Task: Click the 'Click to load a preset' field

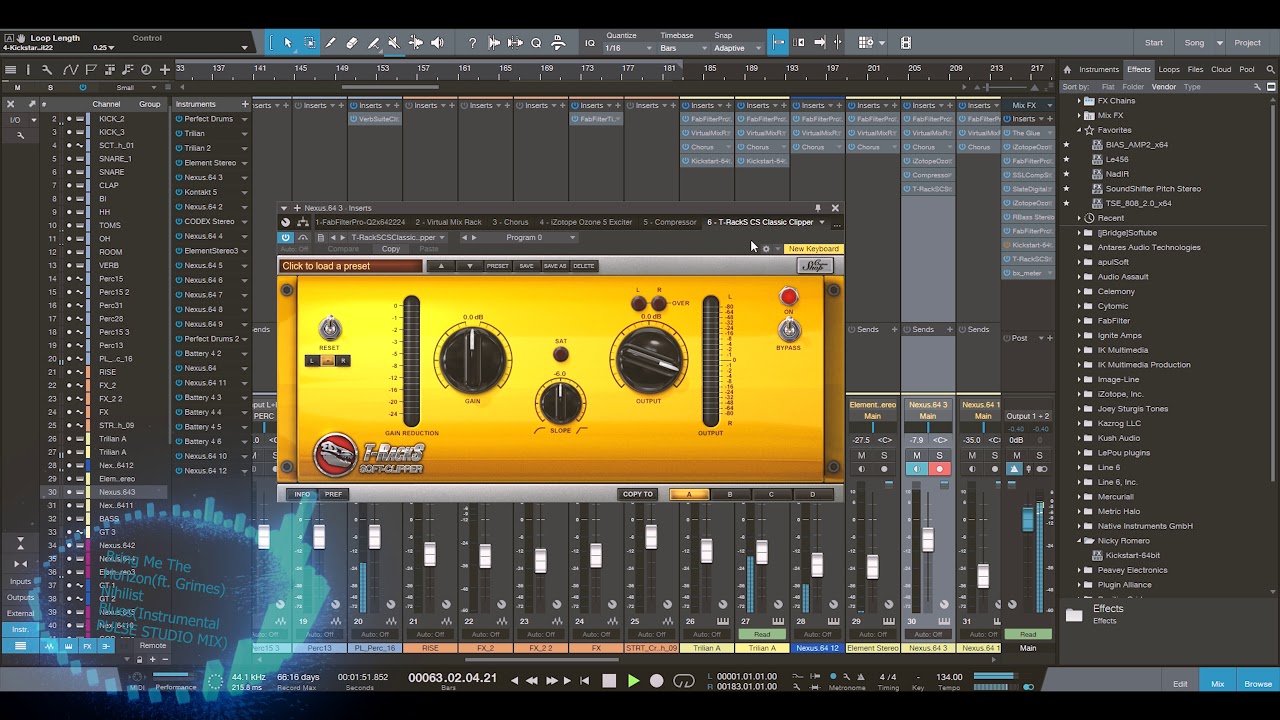Action: (350, 266)
